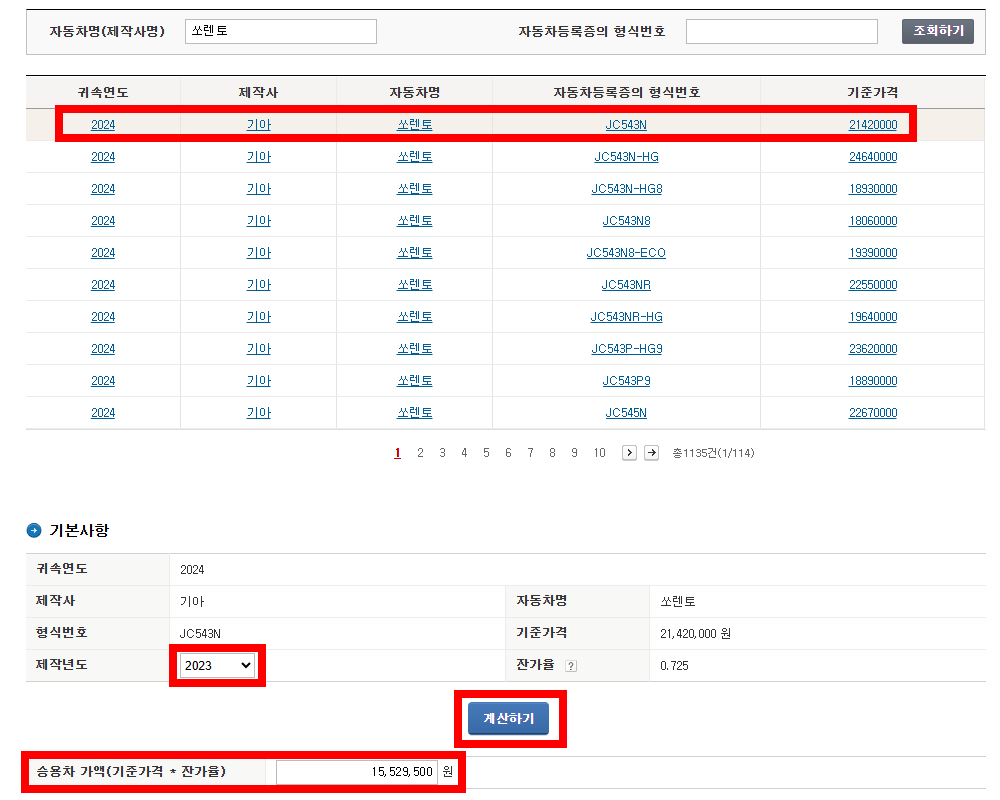
Task: Click the 0.725 잔가율 value
Action: [674, 666]
